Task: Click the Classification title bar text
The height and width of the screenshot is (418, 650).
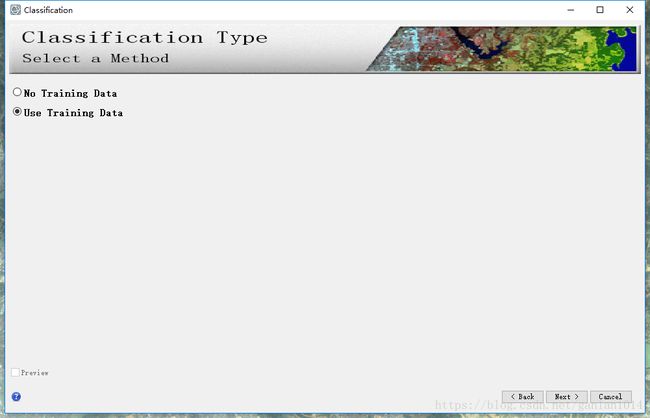Action: 48,10
